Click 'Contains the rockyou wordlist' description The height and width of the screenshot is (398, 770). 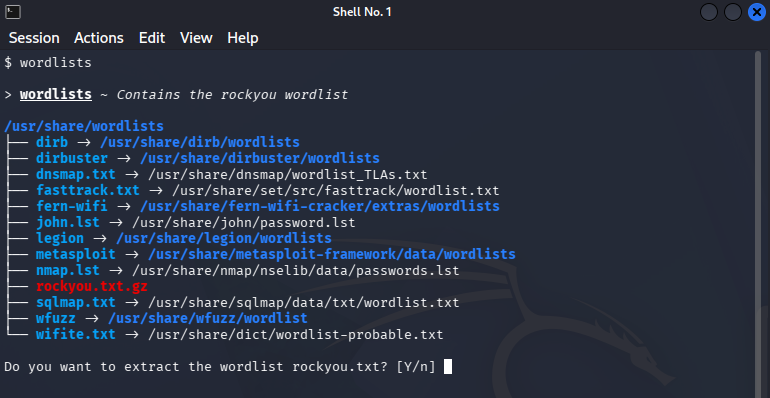pos(232,94)
